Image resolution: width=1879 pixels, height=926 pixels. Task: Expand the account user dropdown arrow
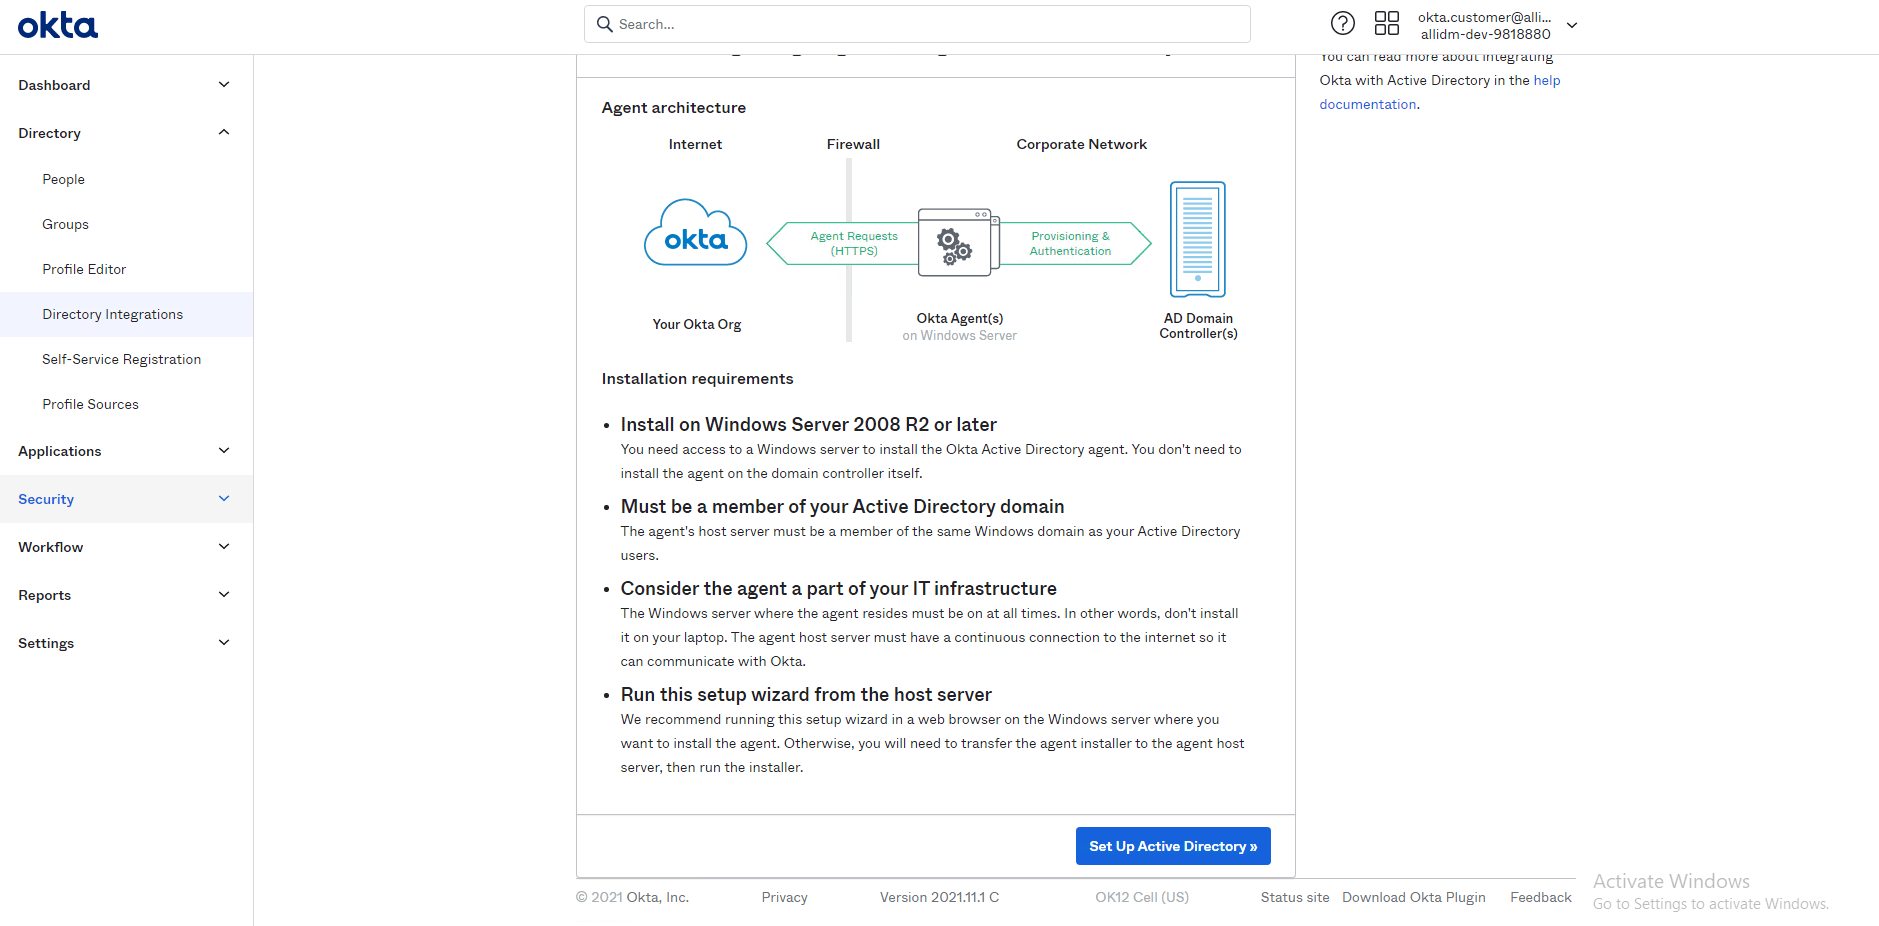click(1572, 25)
